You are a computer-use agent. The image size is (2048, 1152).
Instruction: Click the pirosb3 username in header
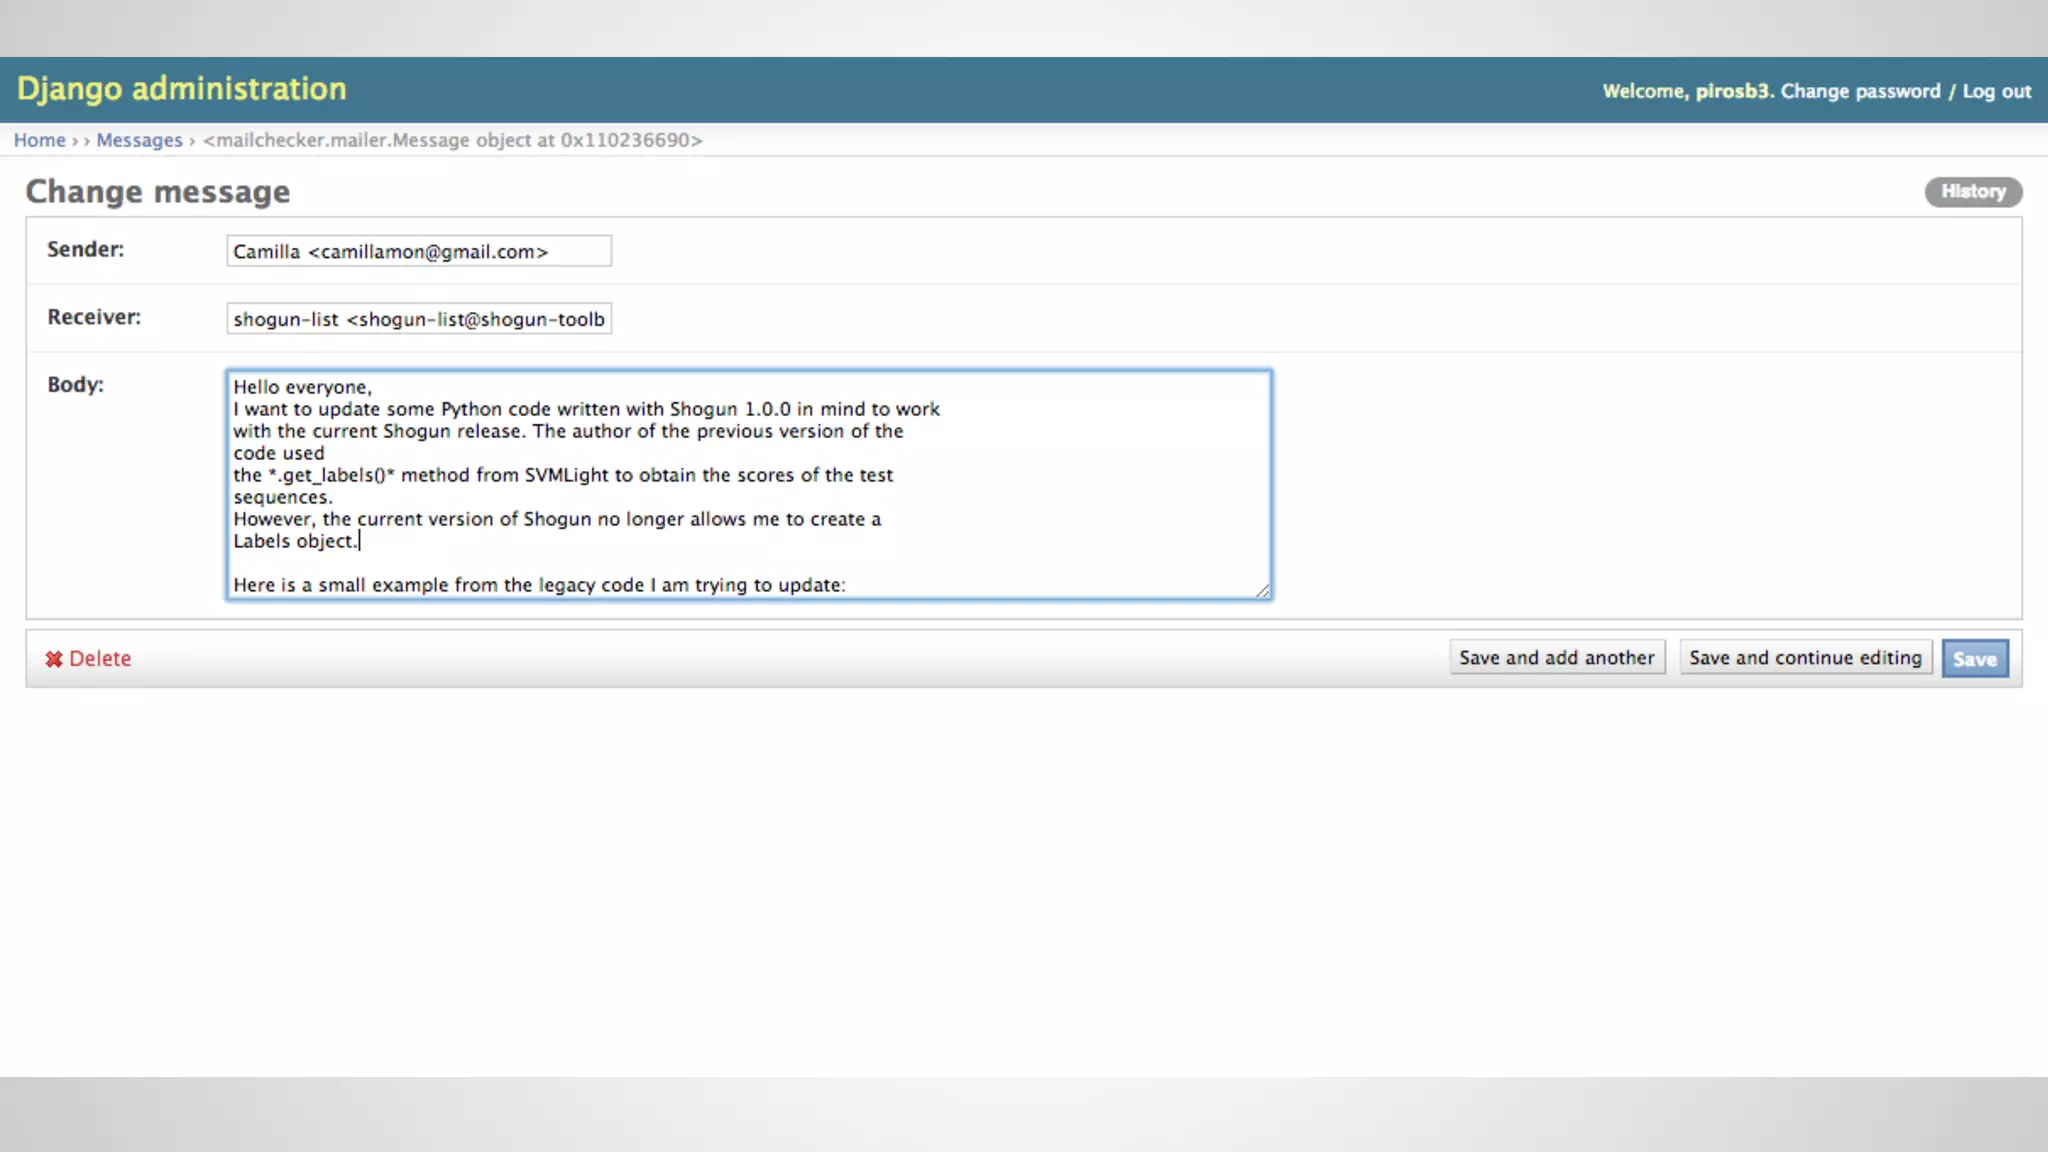(x=1731, y=91)
